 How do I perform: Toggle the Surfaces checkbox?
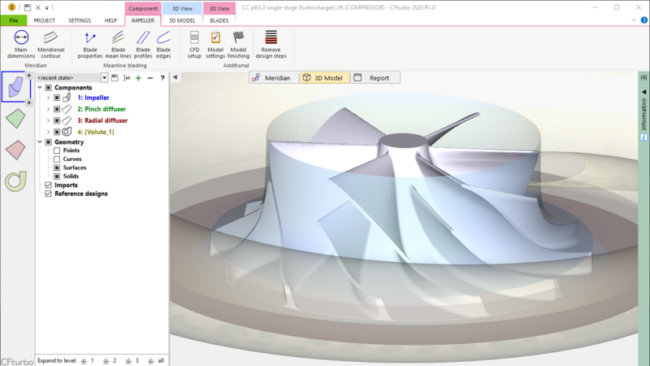[57, 168]
